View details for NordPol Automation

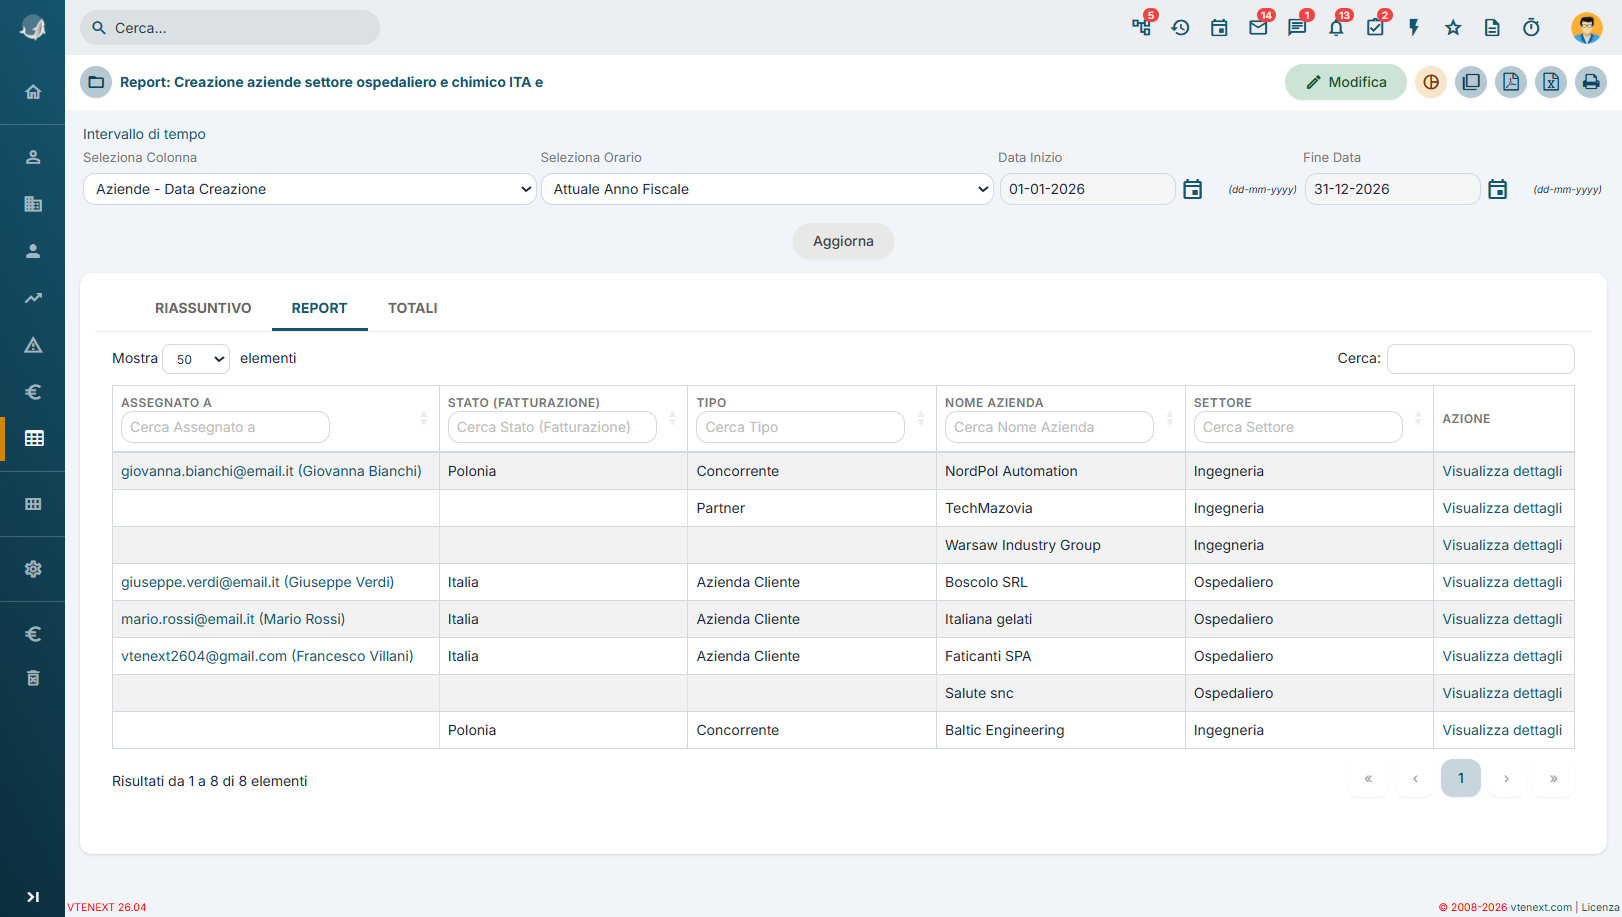click(1502, 471)
